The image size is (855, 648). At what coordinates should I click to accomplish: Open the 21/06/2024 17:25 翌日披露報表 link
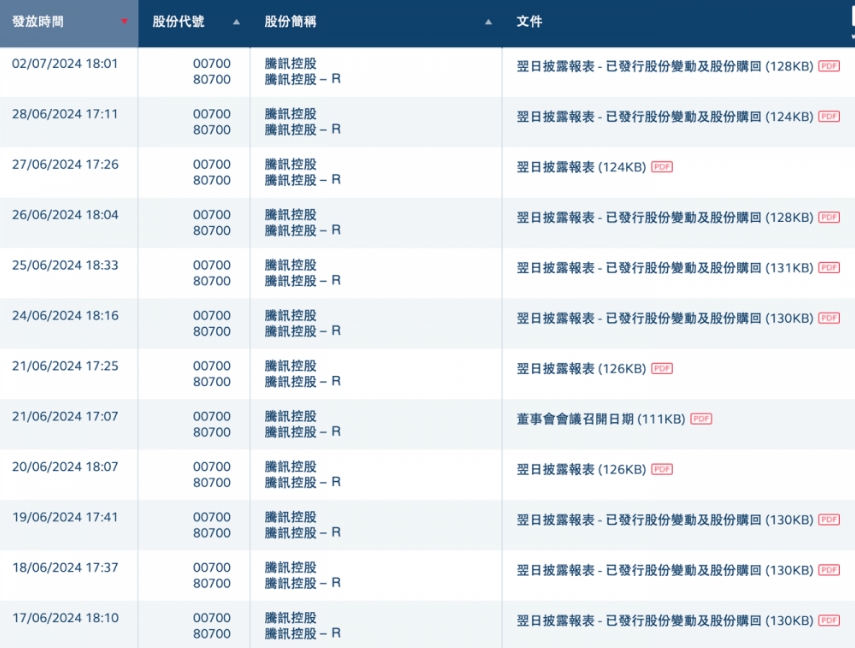pyautogui.click(x=580, y=369)
